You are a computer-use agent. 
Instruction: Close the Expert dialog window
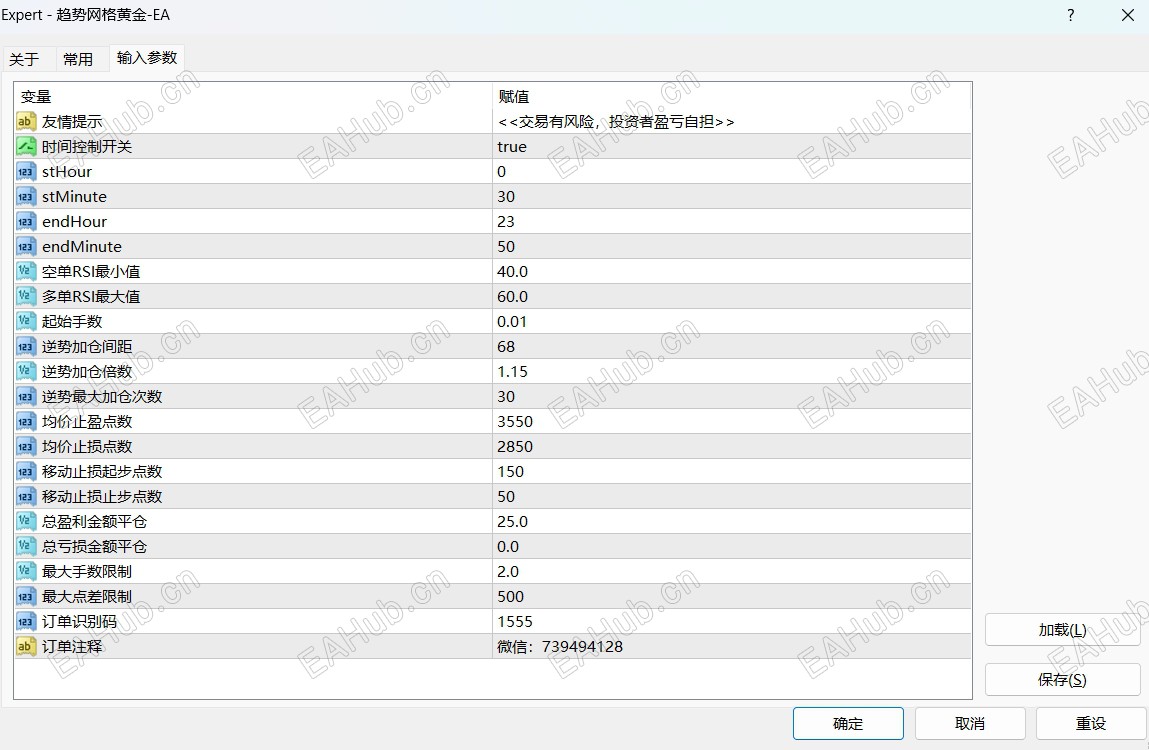[1128, 15]
